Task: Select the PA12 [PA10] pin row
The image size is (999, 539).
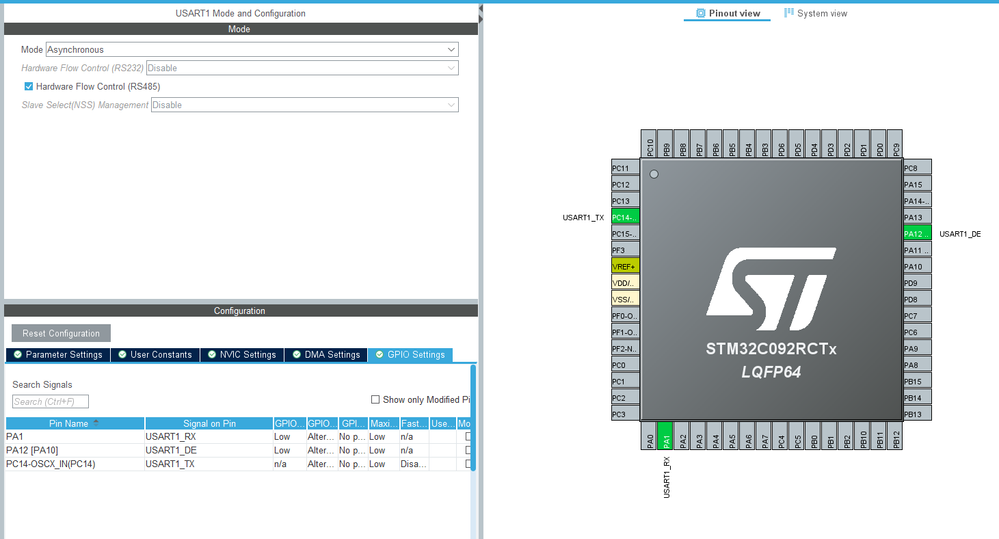Action: [239, 450]
